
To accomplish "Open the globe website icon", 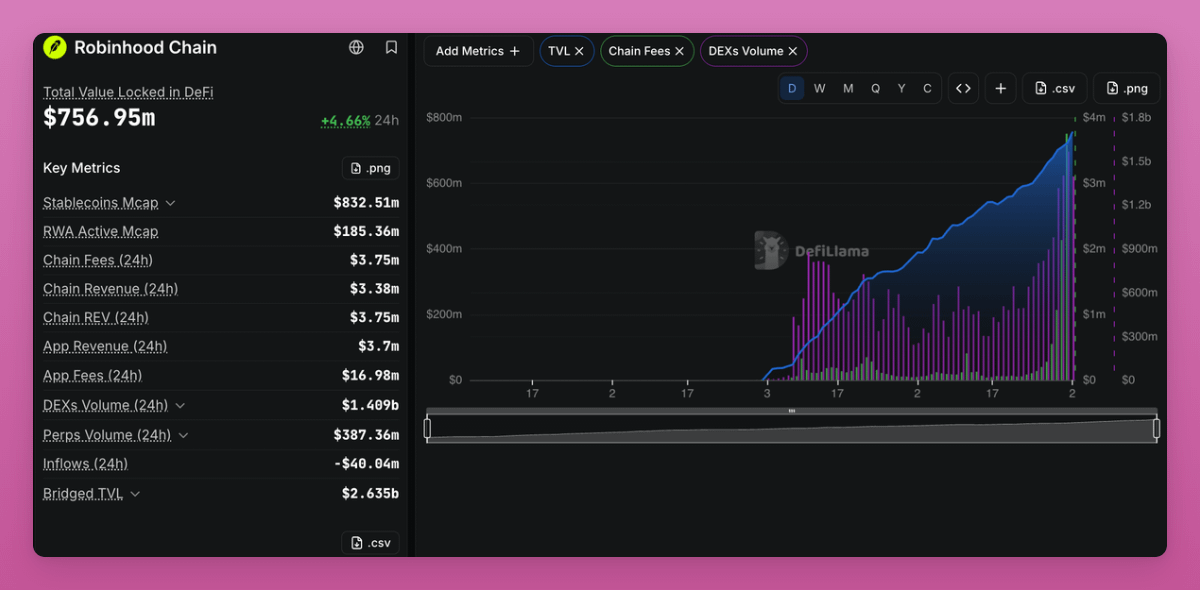I will (x=356, y=47).
